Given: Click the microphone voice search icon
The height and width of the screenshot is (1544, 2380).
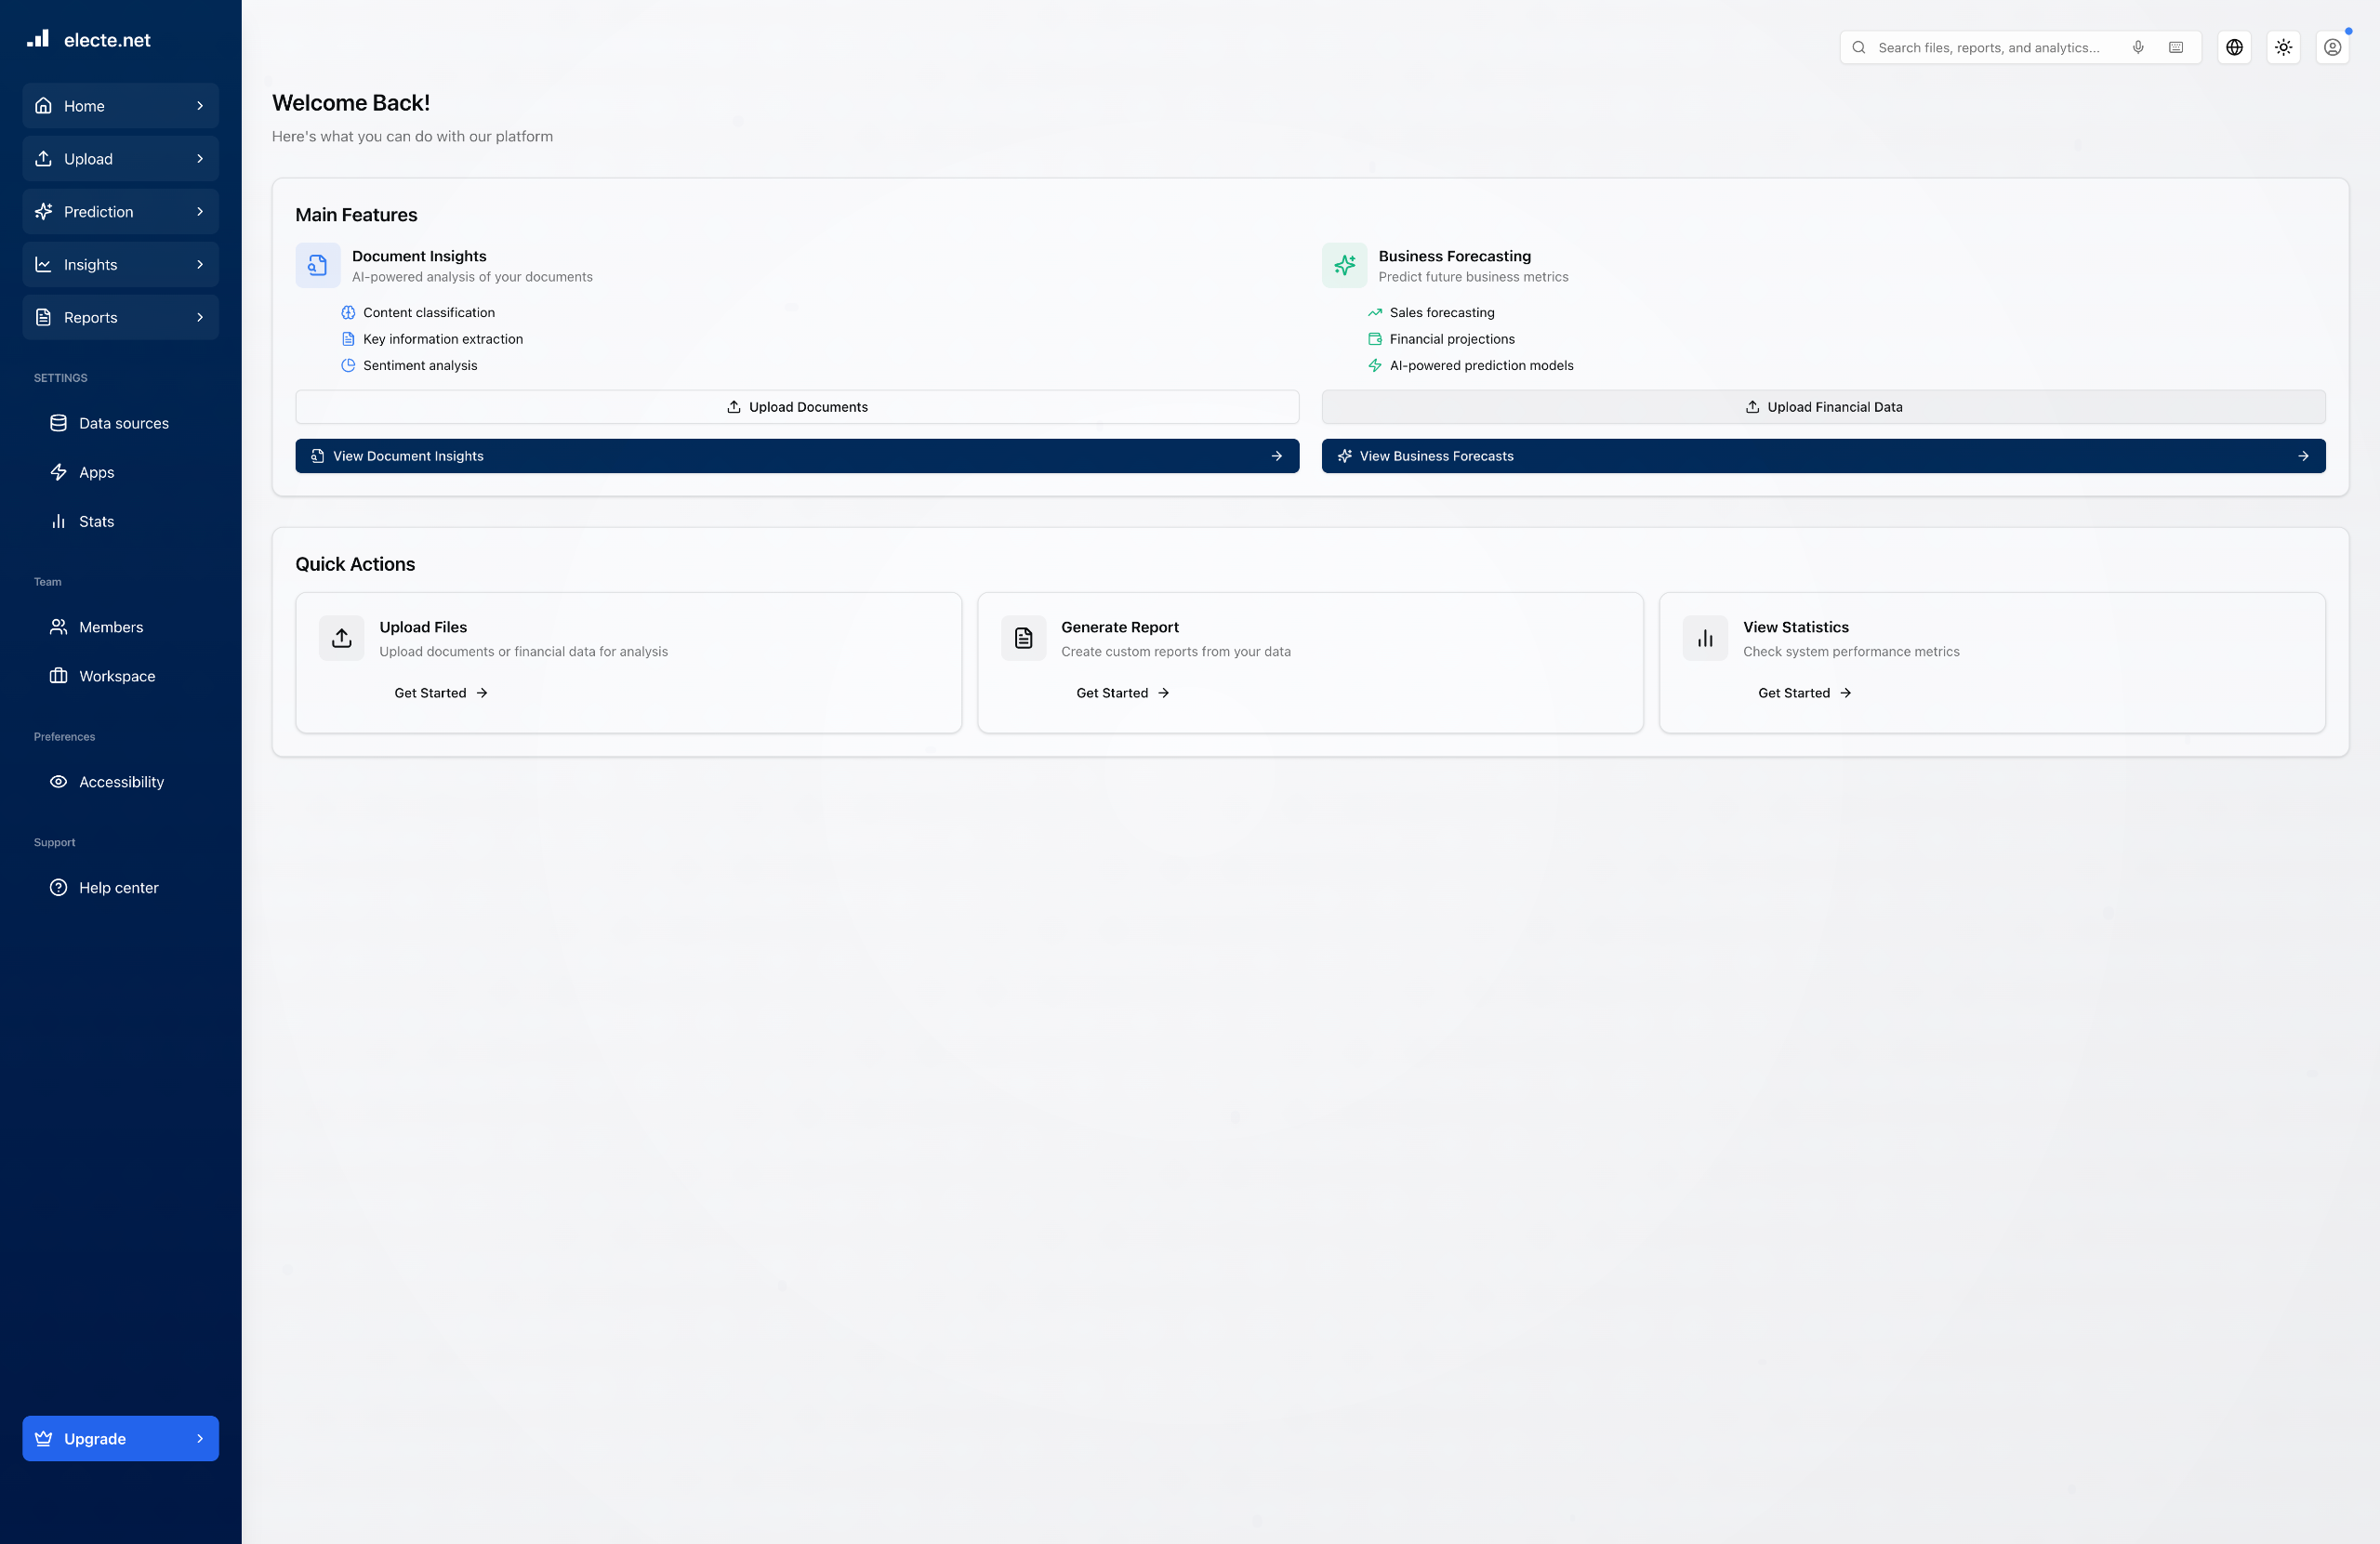Looking at the screenshot, I should pos(2138,47).
